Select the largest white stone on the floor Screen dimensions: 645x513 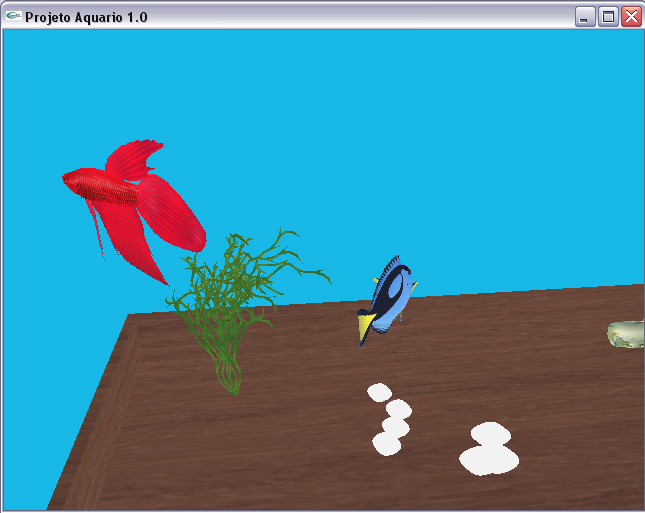pyautogui.click(x=489, y=460)
